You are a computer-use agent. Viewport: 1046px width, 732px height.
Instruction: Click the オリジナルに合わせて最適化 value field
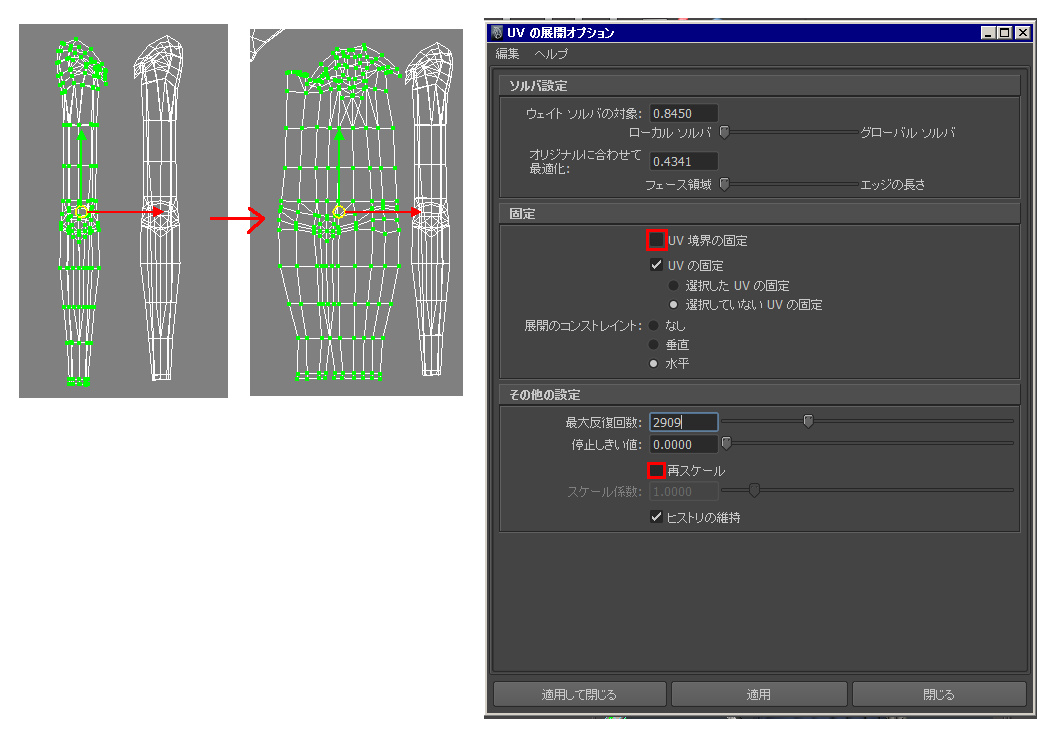pyautogui.click(x=684, y=161)
